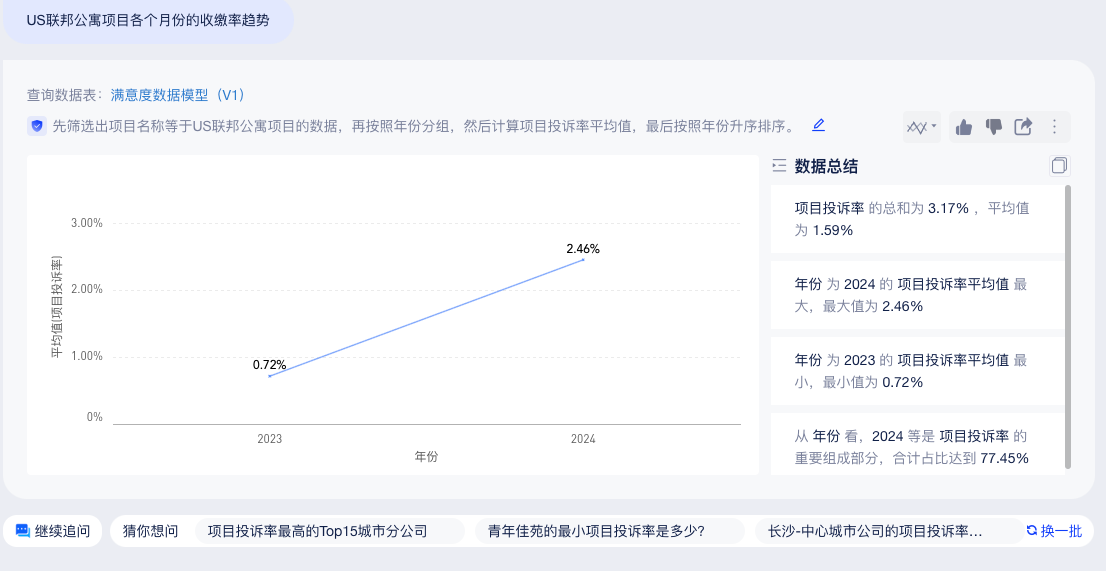This screenshot has height=571, width=1106.
Task: Select suggestion 长沙-中心城市公司的项目投诉率…
Action: [888, 531]
